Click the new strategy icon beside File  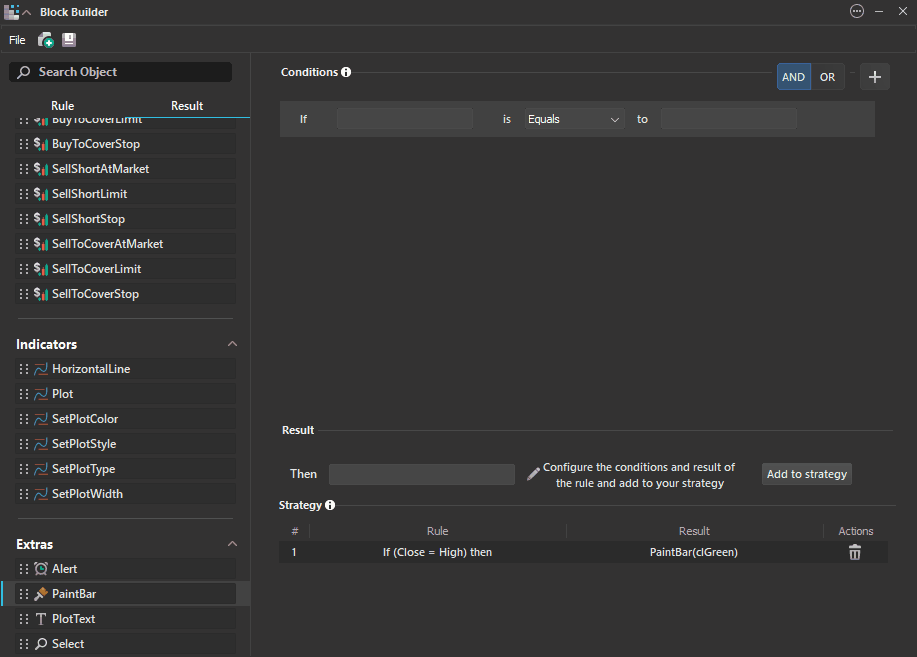coord(46,40)
